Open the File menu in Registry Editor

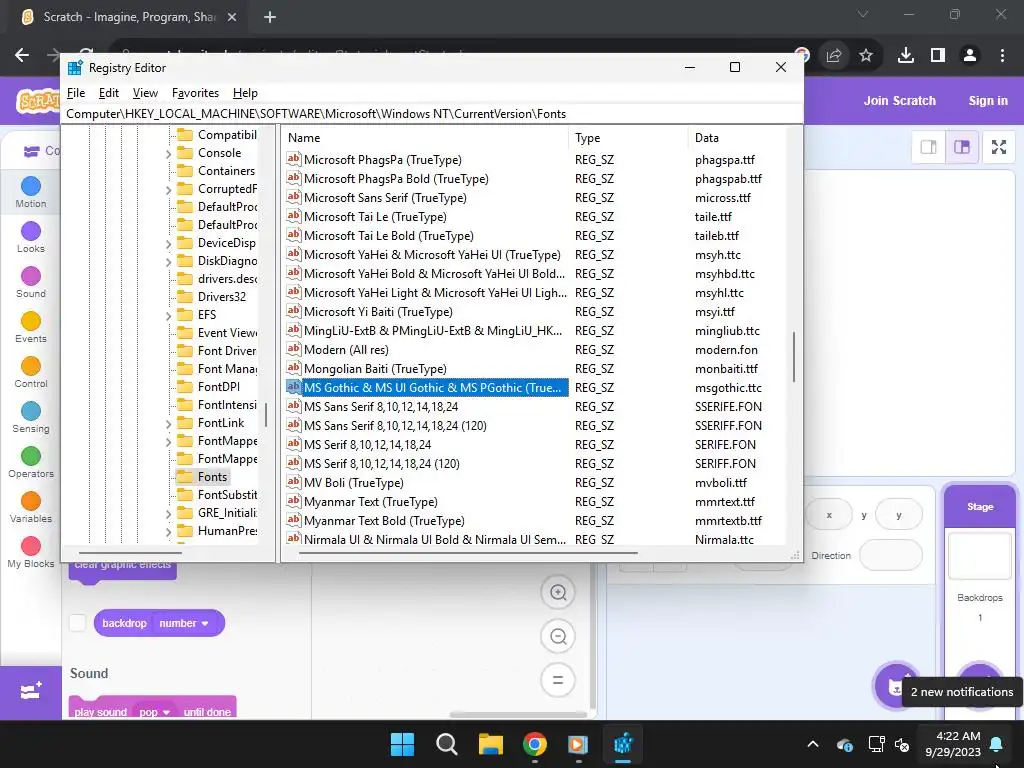(76, 93)
